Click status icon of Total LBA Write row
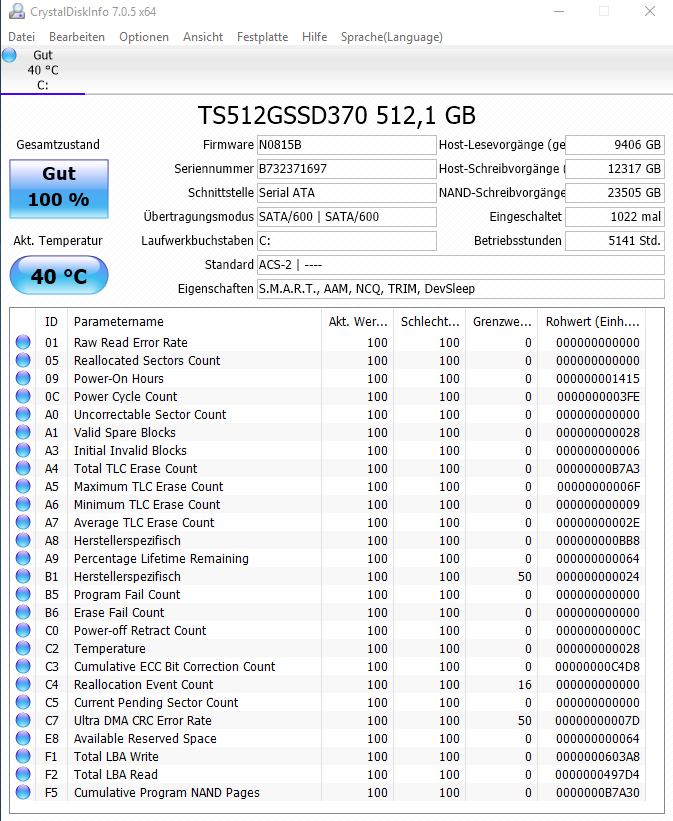This screenshot has height=821, width=673. [x=23, y=757]
